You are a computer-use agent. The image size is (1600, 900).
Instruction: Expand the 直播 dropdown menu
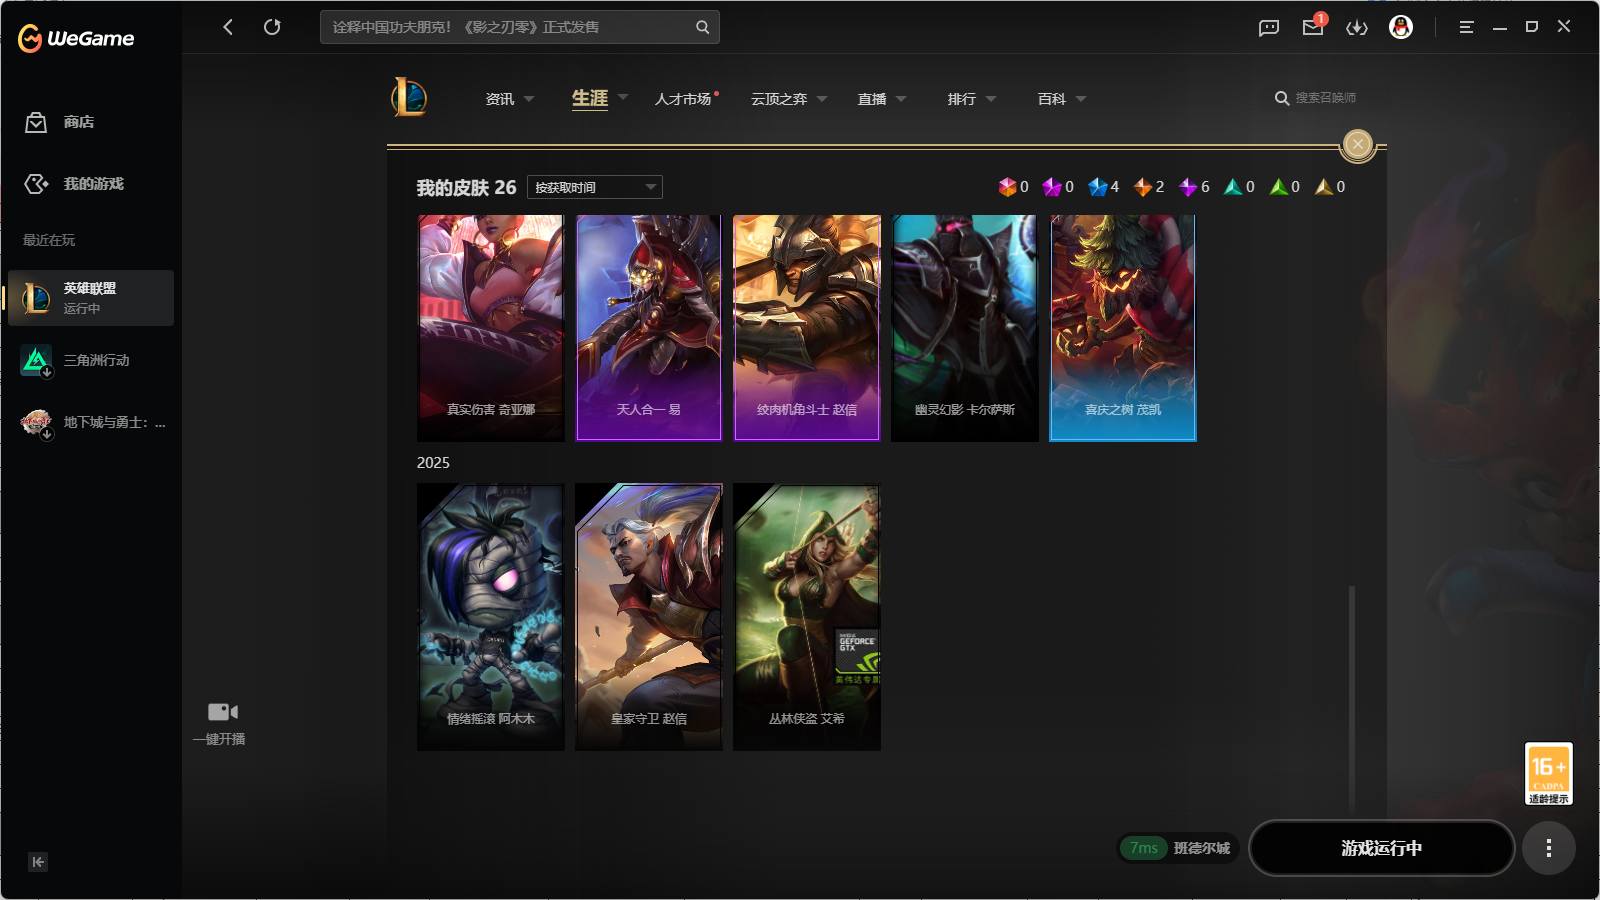click(901, 99)
